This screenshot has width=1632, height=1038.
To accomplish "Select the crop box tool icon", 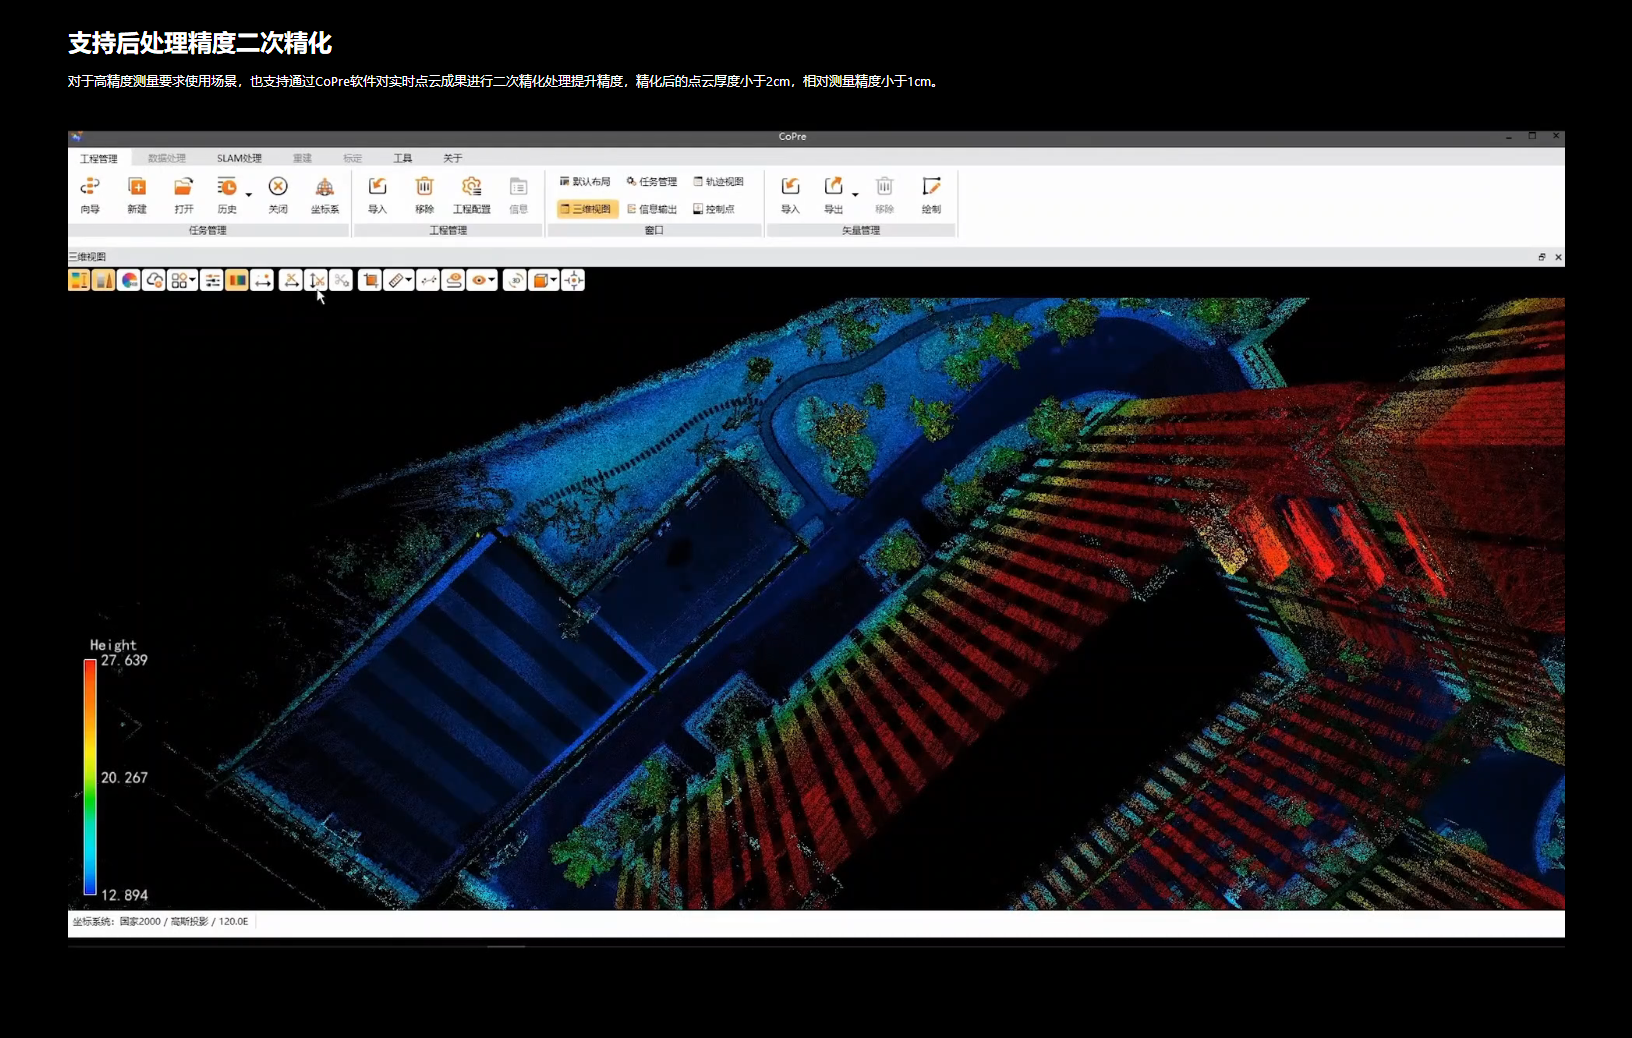I will pos(370,281).
